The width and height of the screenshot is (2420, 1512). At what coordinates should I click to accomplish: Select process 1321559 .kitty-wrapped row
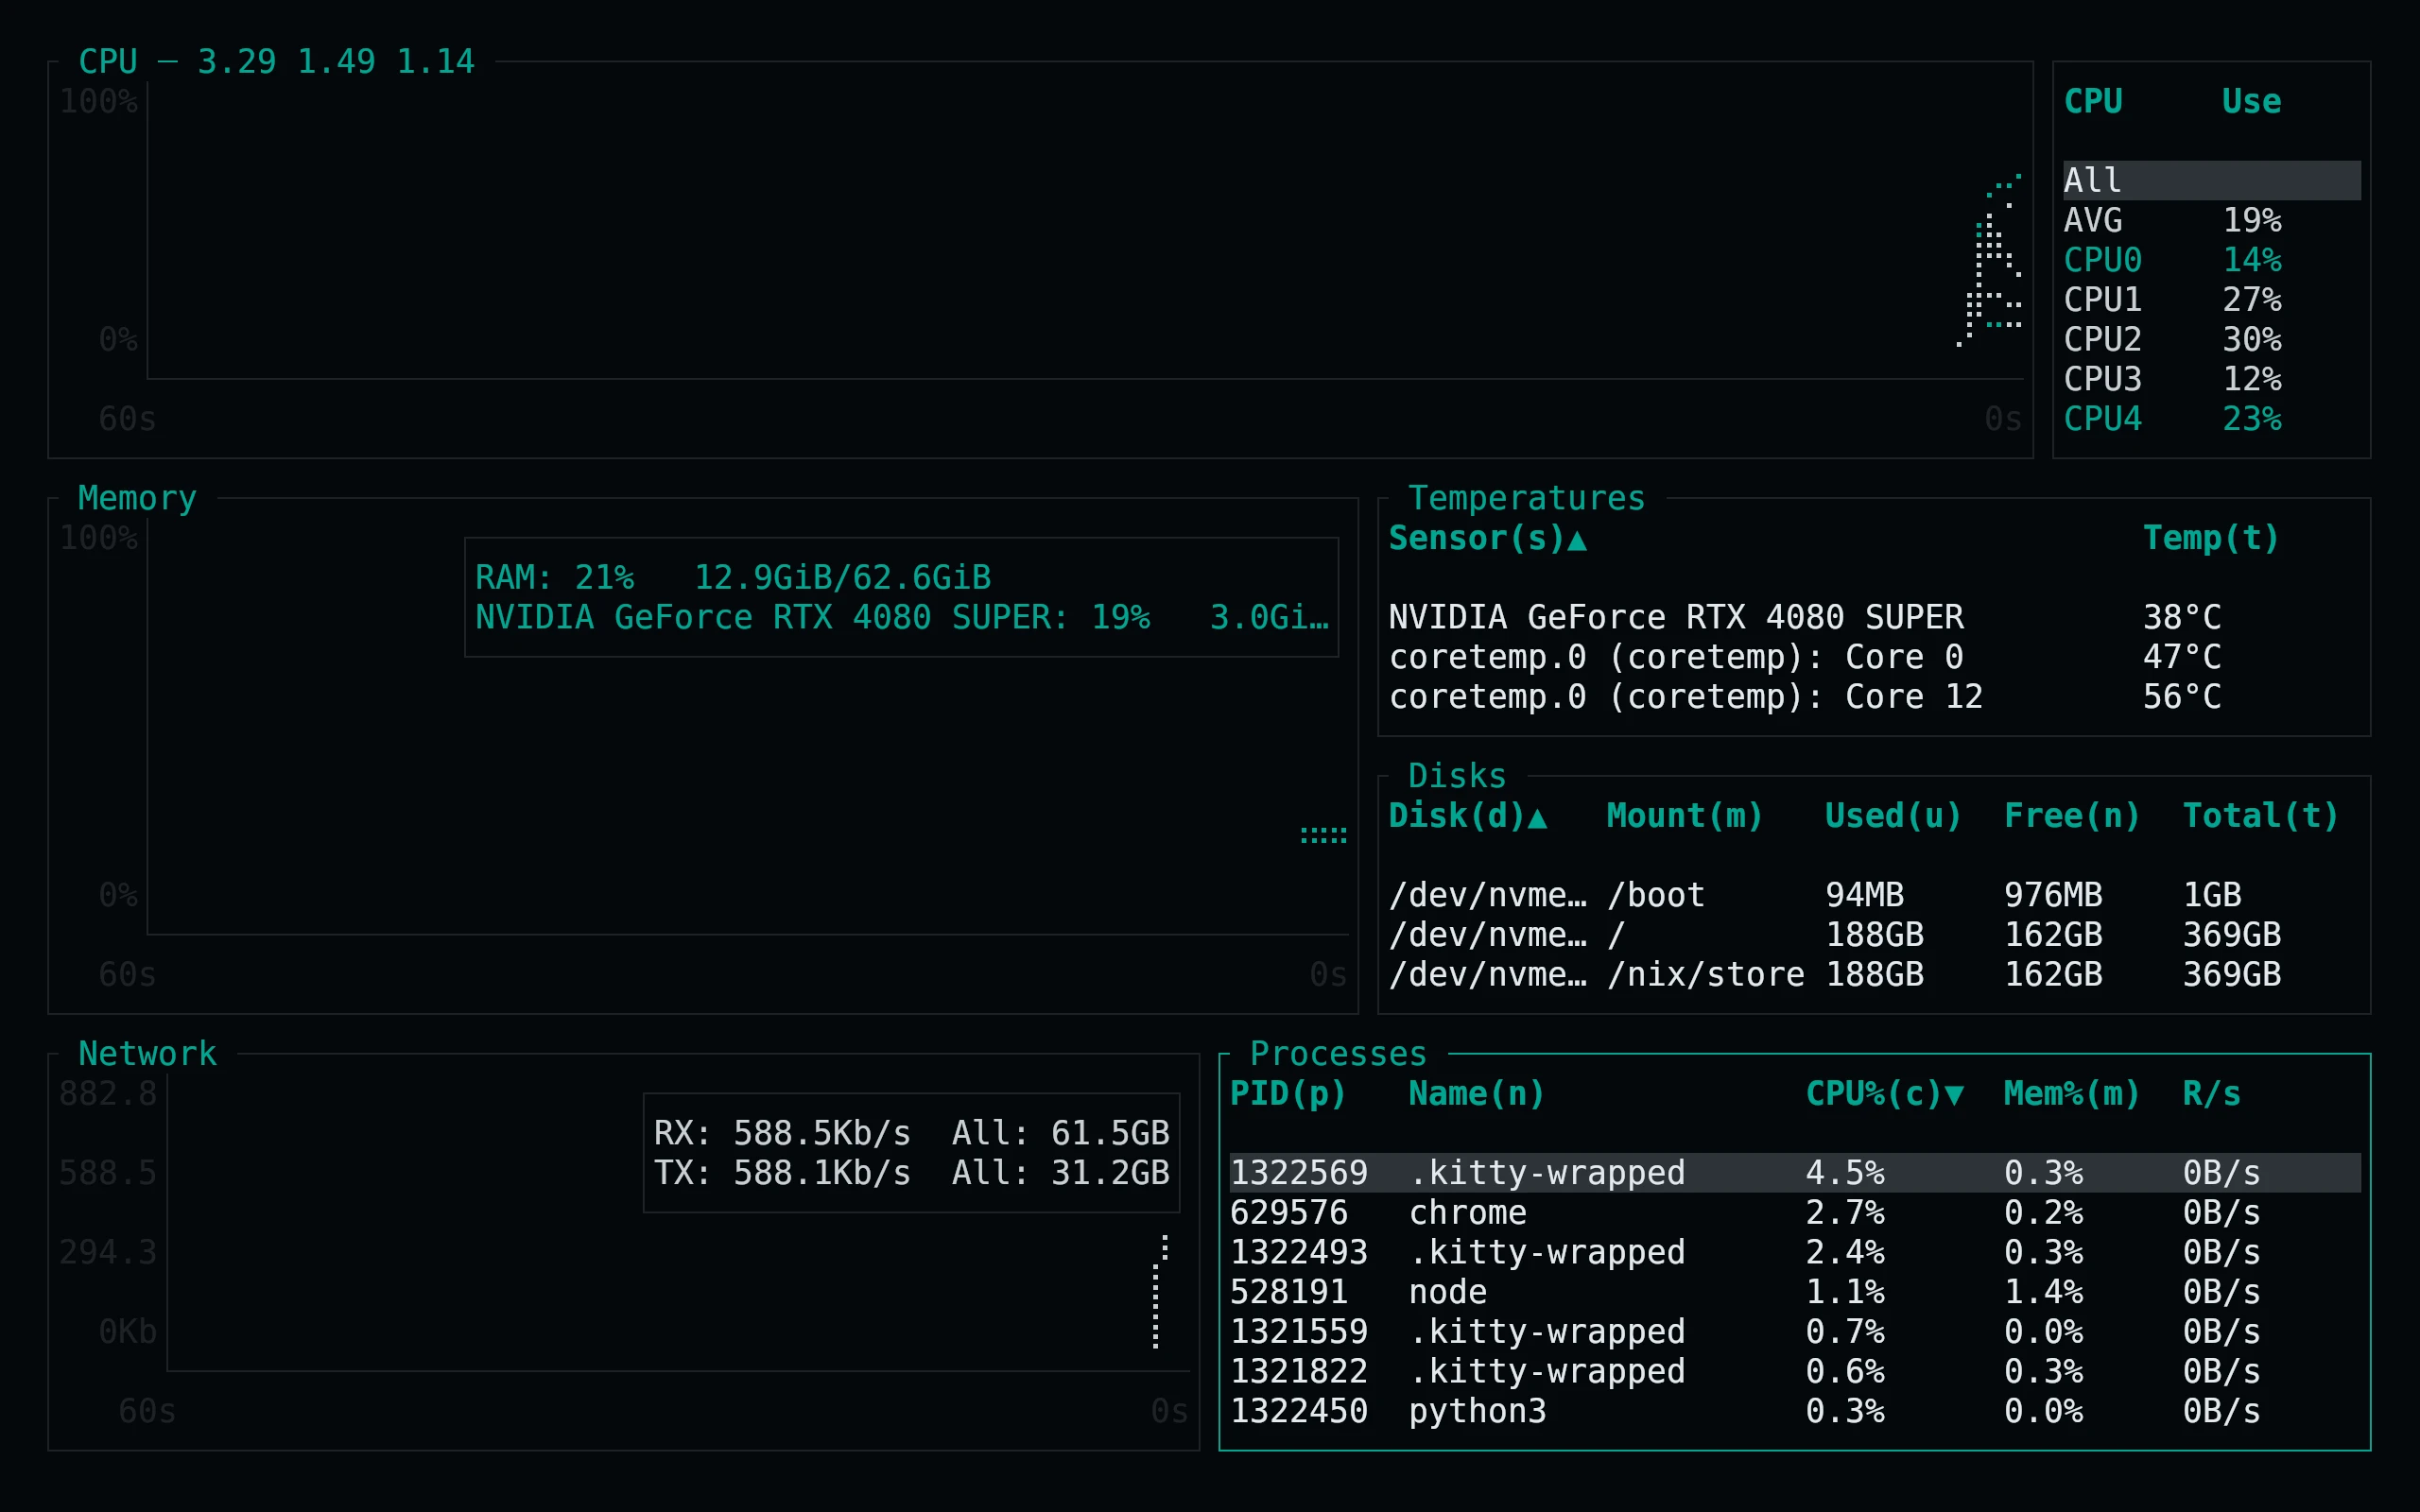coord(1795,1331)
